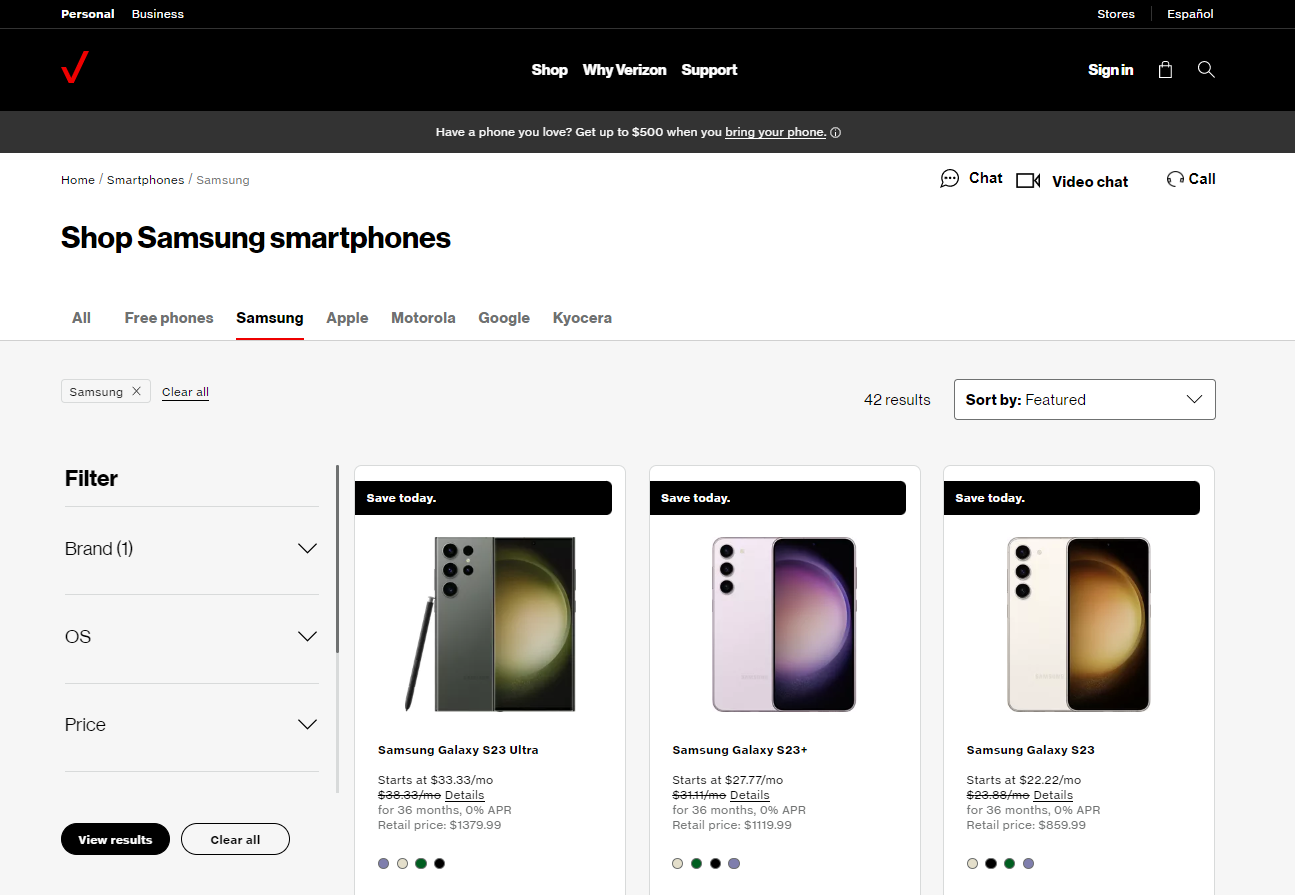Screen dimensions: 1295x895
Task: Open the Shop menu
Action: tap(549, 70)
